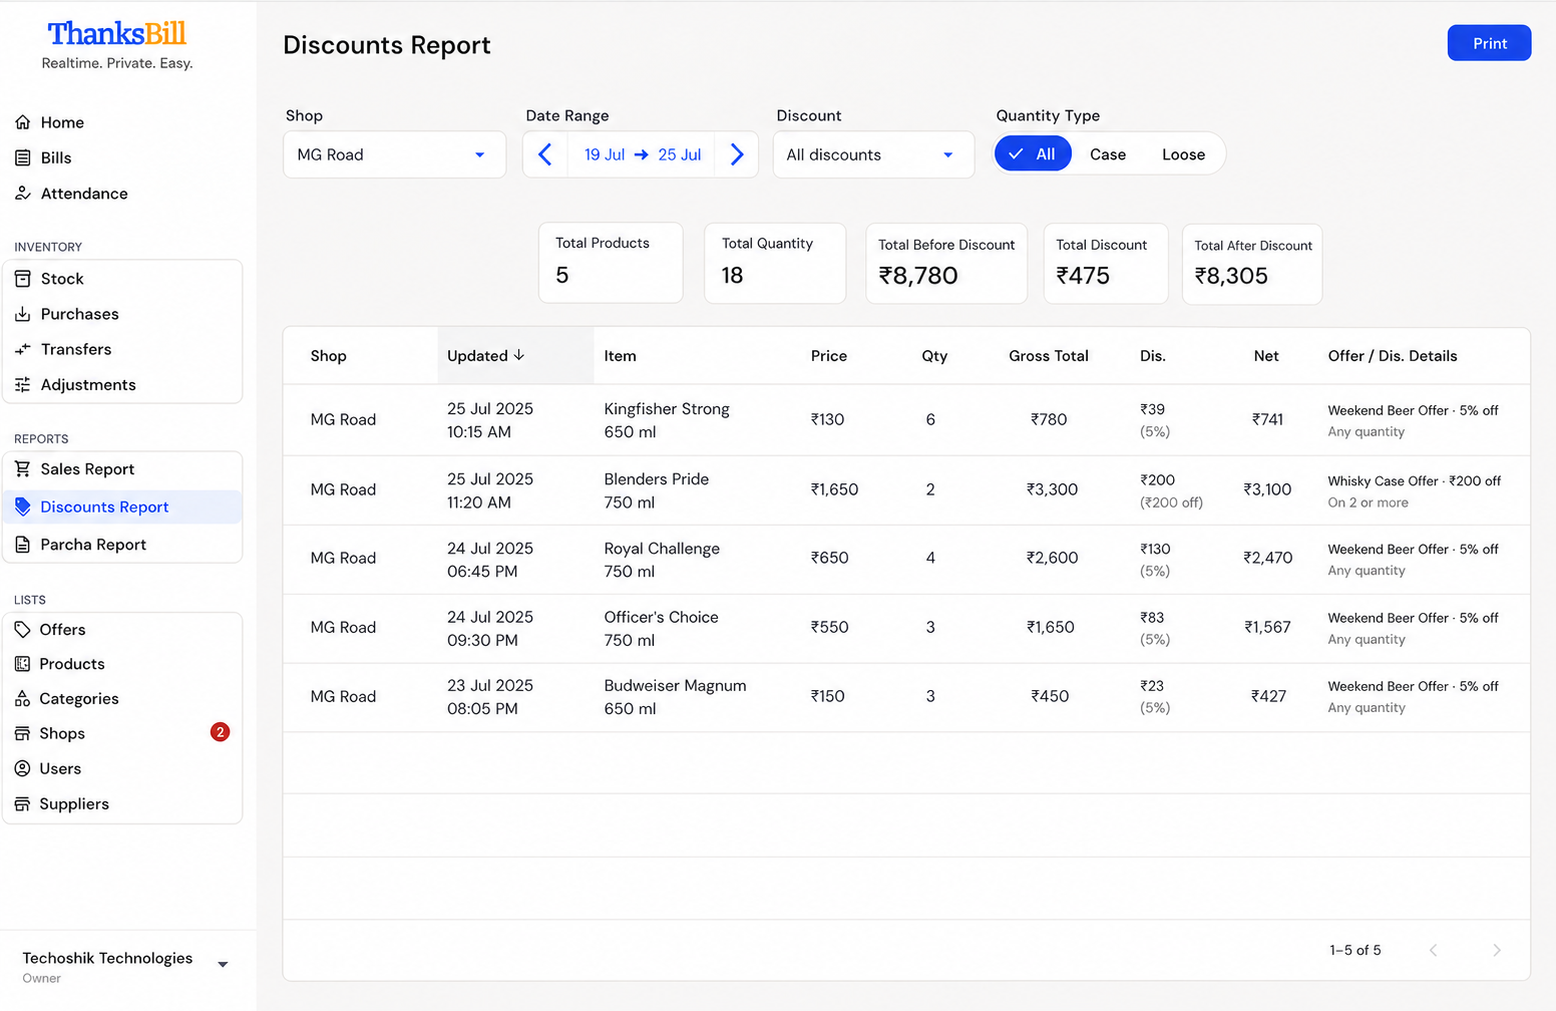Click the Attendance person icon

click(23, 193)
